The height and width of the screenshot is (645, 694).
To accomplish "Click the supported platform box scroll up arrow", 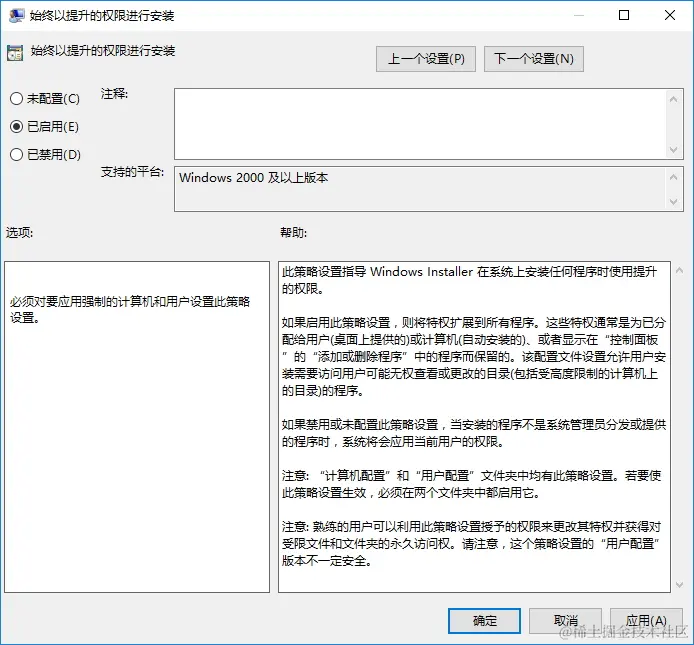I will pos(674,177).
